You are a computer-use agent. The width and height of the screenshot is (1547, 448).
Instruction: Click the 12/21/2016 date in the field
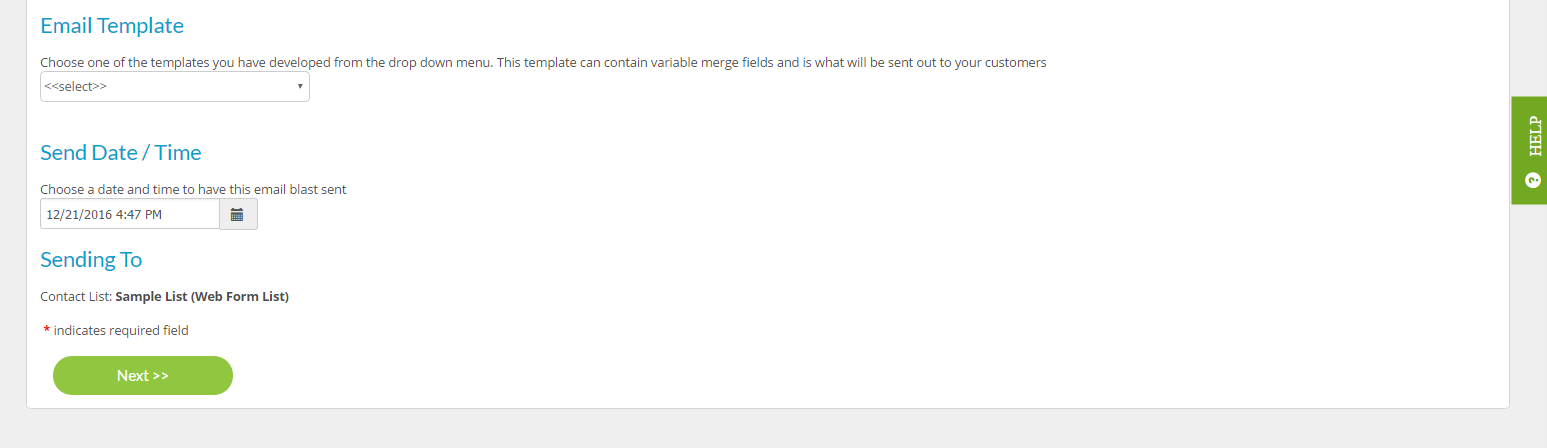pos(79,214)
